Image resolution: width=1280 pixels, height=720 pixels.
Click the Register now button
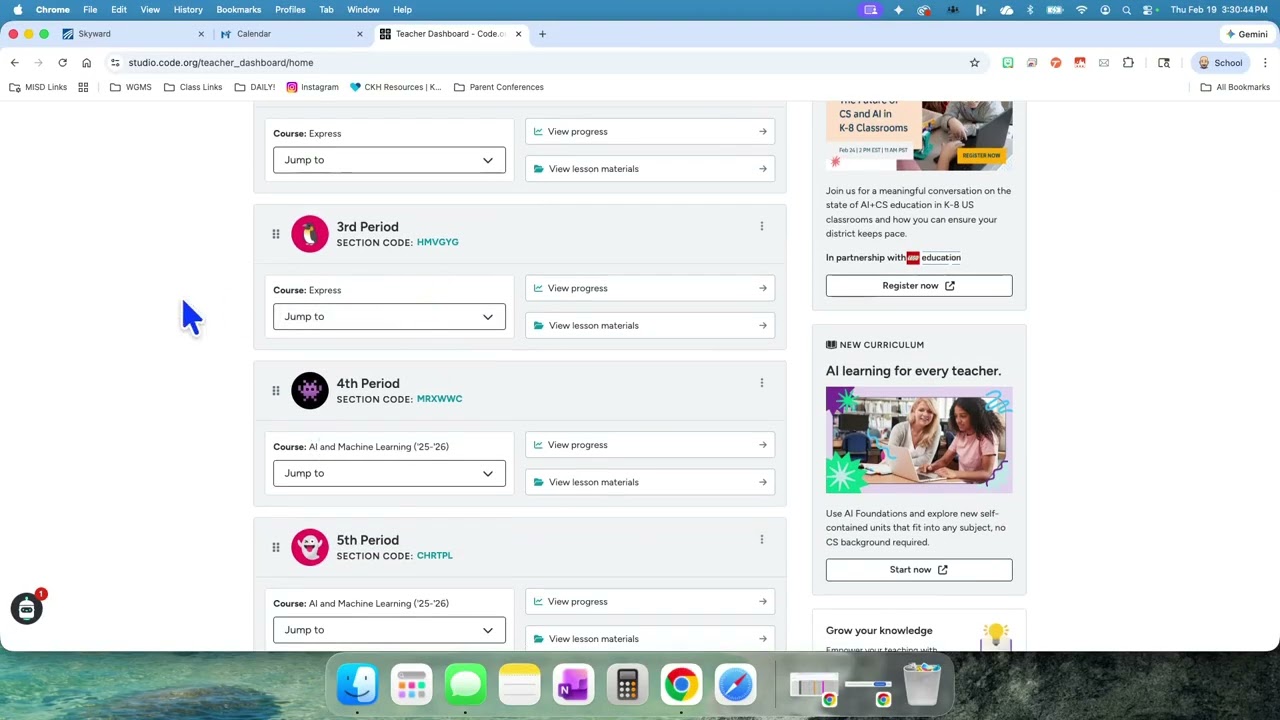(x=919, y=286)
